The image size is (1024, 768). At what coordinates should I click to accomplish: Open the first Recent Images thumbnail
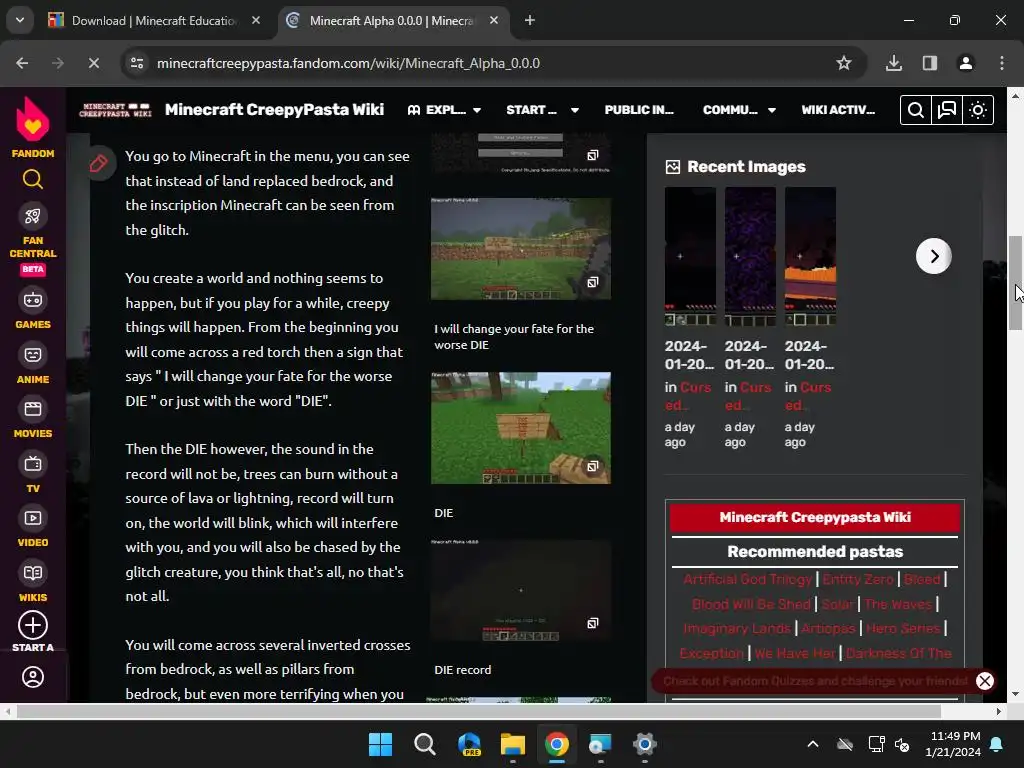690,256
